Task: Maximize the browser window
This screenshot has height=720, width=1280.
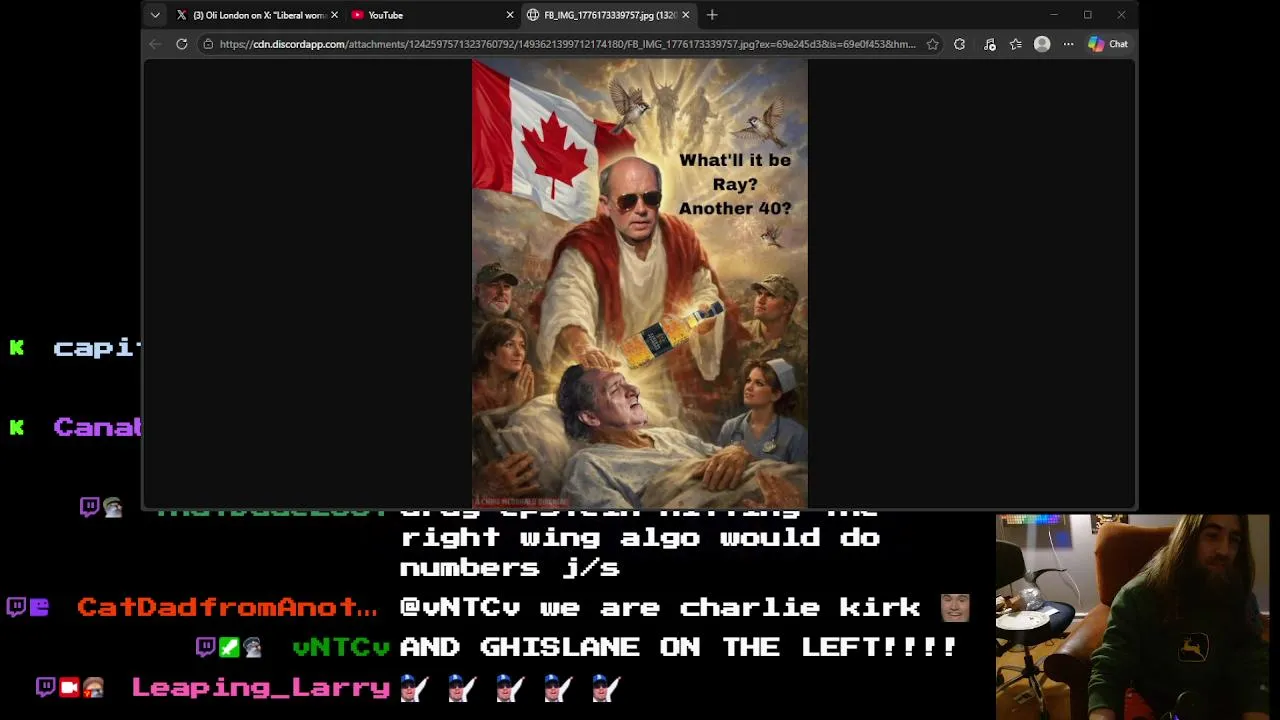Action: [x=1088, y=15]
